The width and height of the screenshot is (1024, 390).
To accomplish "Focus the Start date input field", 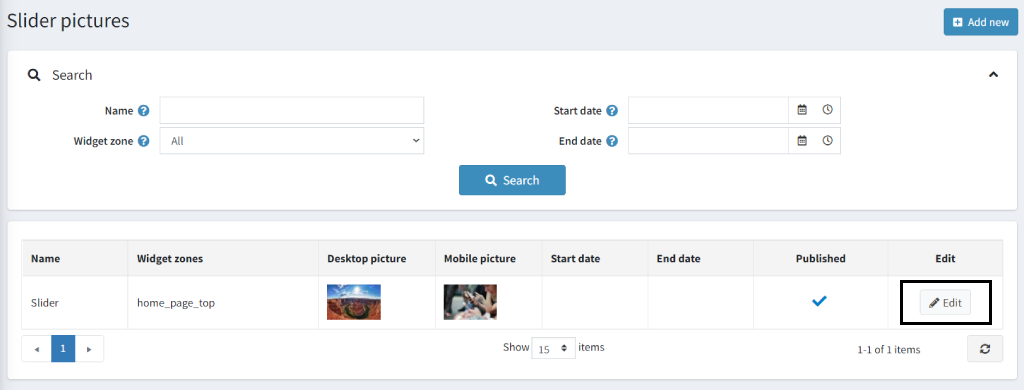I will tap(709, 110).
